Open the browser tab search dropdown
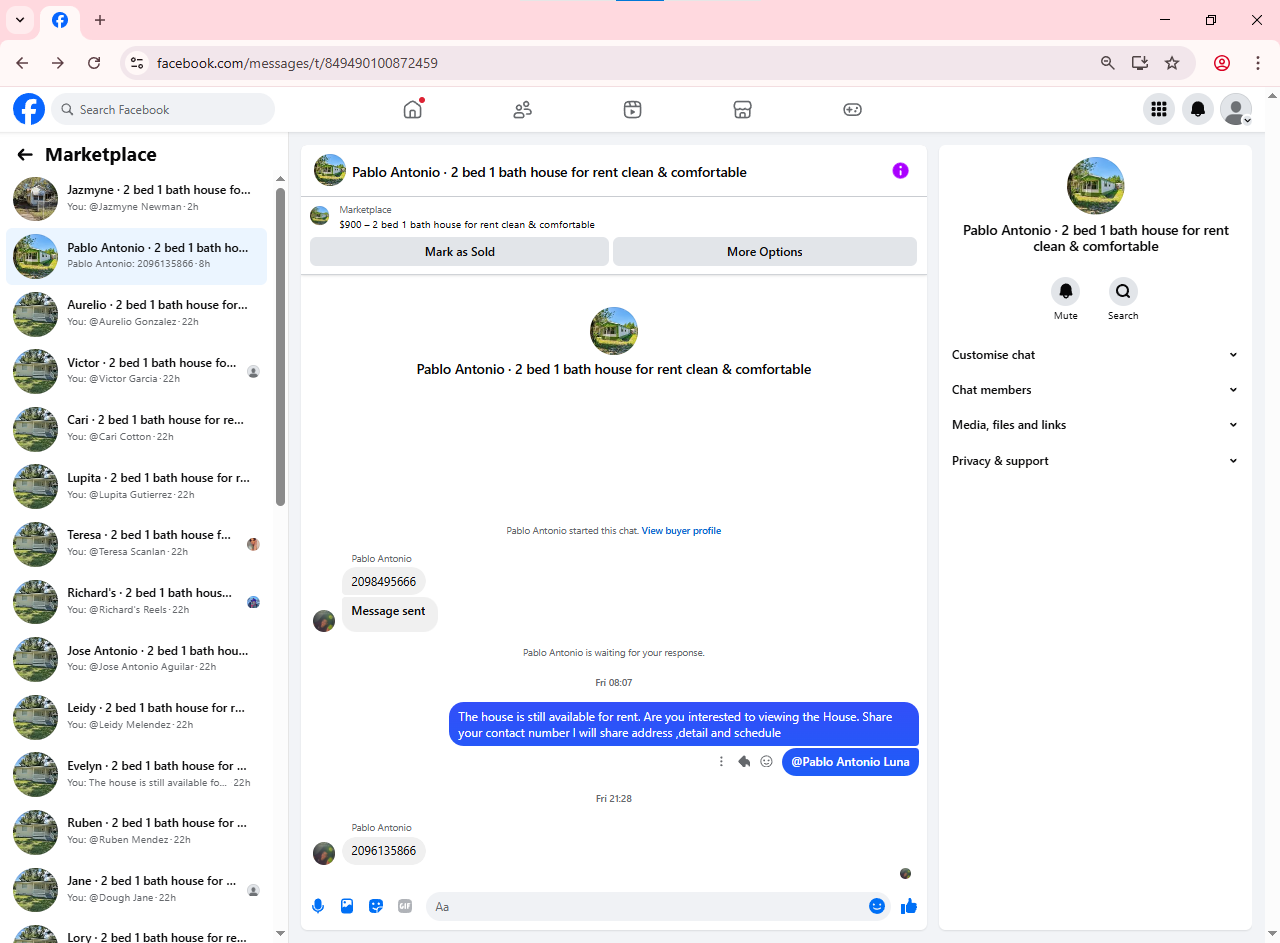The image size is (1280, 943). tap(19, 20)
